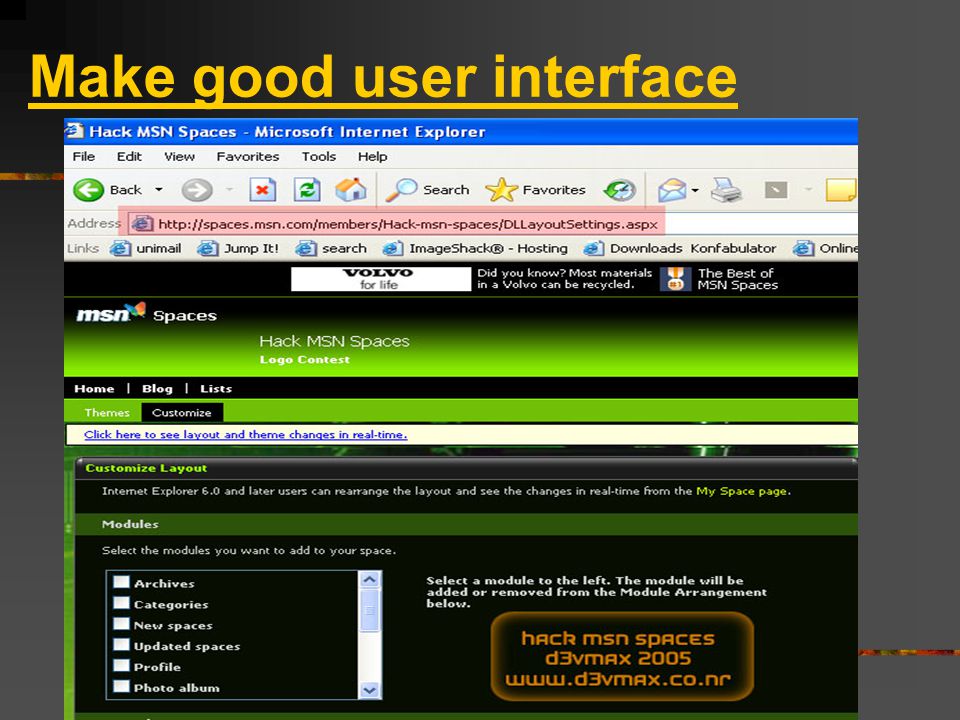This screenshot has height=720, width=960.
Task: Open Favorites star in toolbar
Action: (x=501, y=190)
